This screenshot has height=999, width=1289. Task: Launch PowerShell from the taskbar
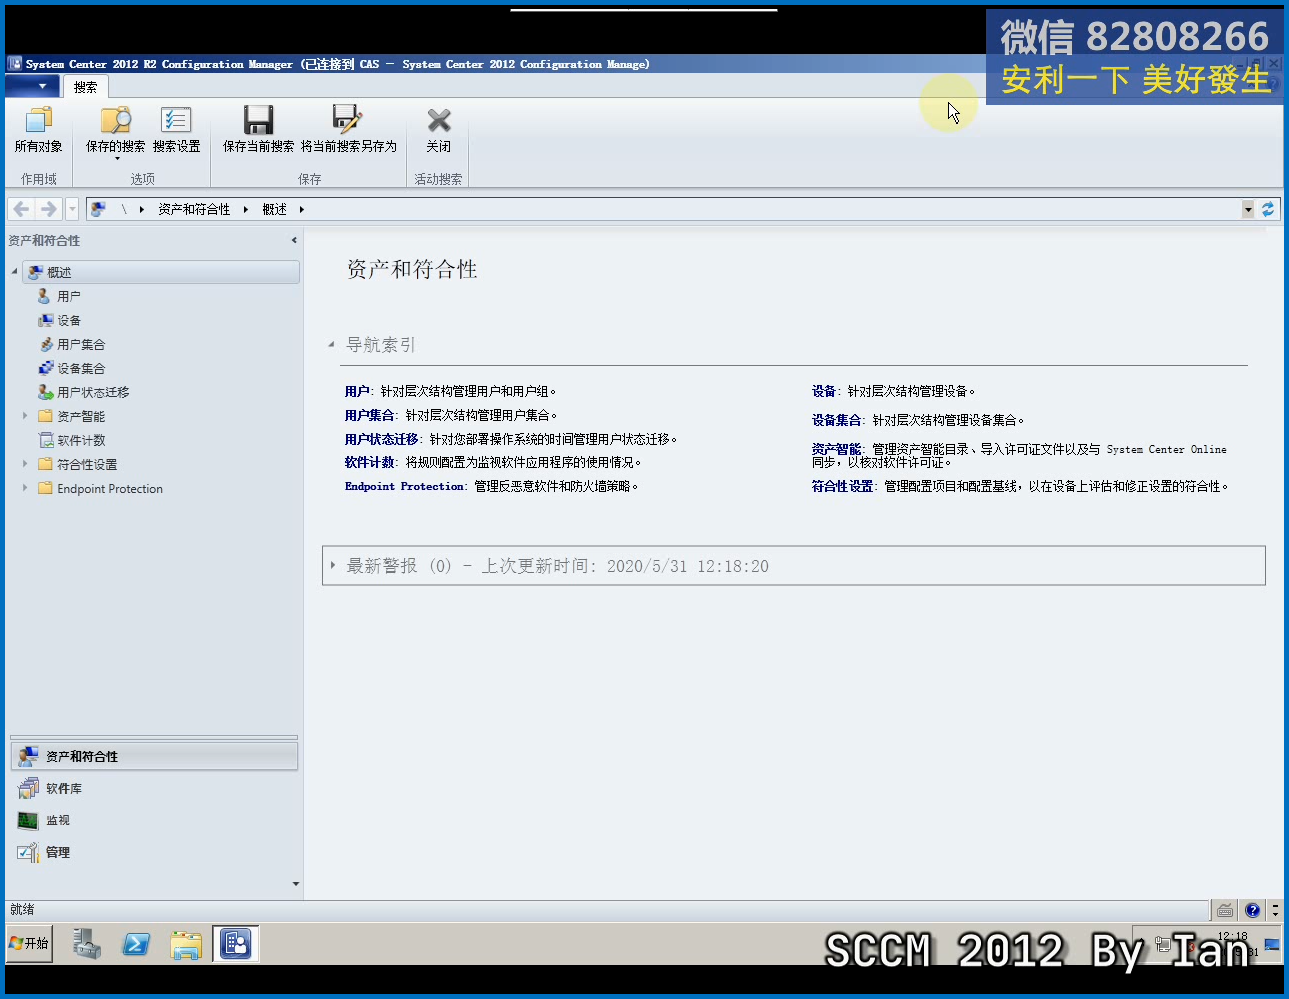click(x=136, y=943)
